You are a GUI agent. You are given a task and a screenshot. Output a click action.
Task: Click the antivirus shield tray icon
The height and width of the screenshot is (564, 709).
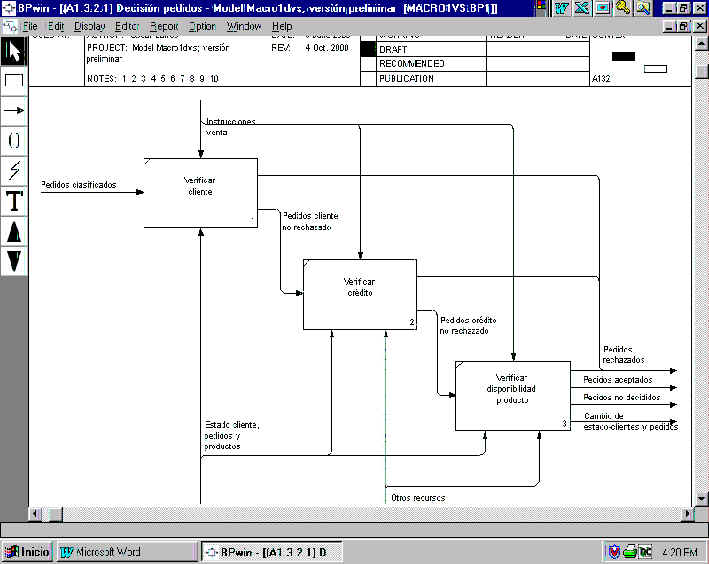(614, 552)
